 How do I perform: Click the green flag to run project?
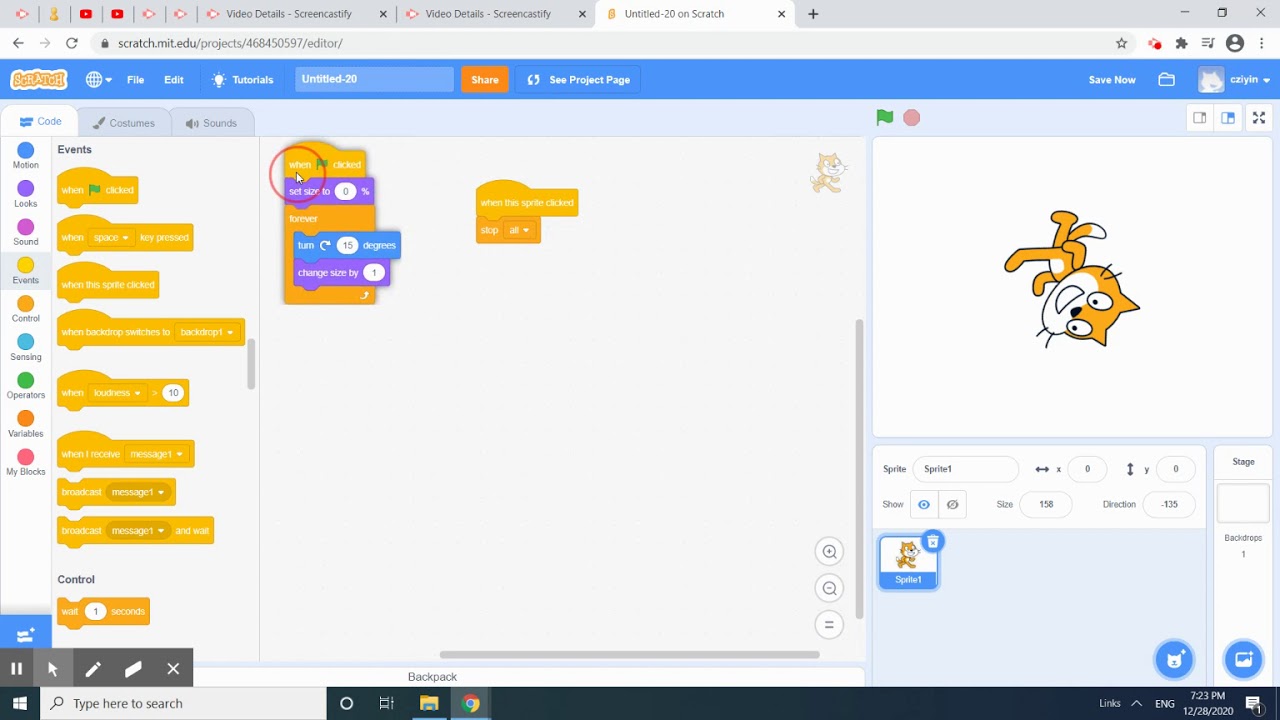tap(884, 118)
